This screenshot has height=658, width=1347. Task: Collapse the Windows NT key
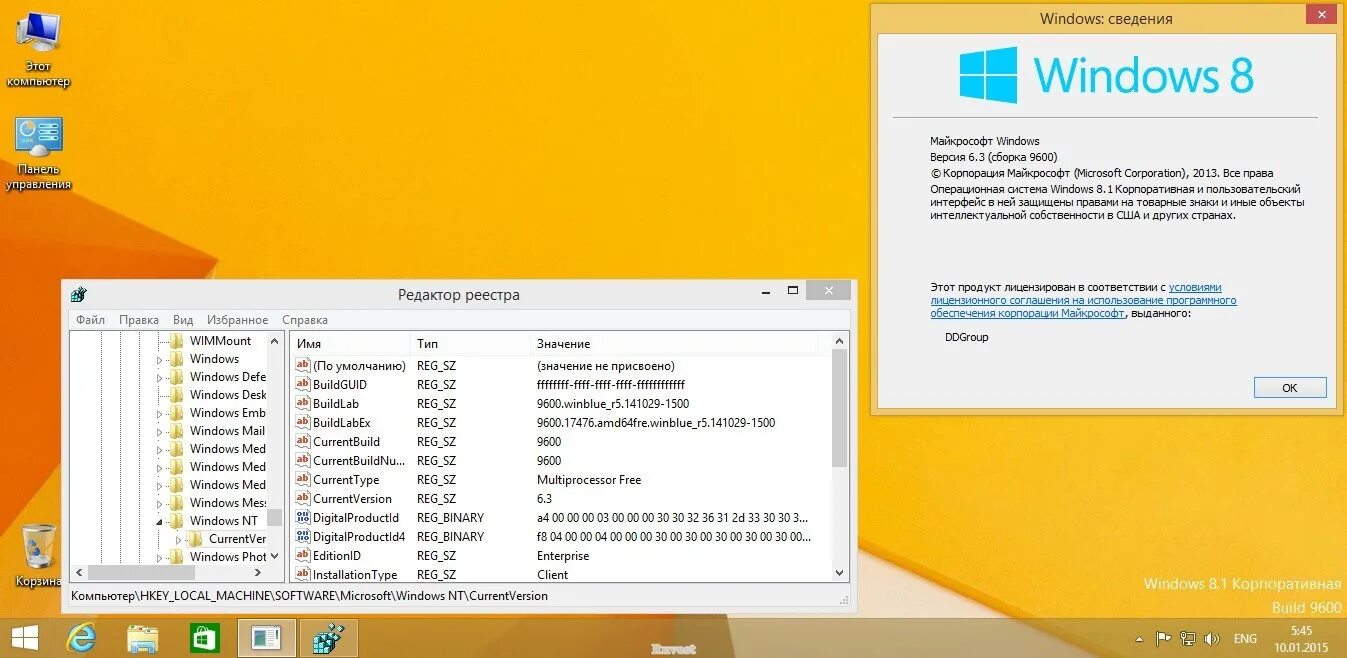(x=160, y=520)
